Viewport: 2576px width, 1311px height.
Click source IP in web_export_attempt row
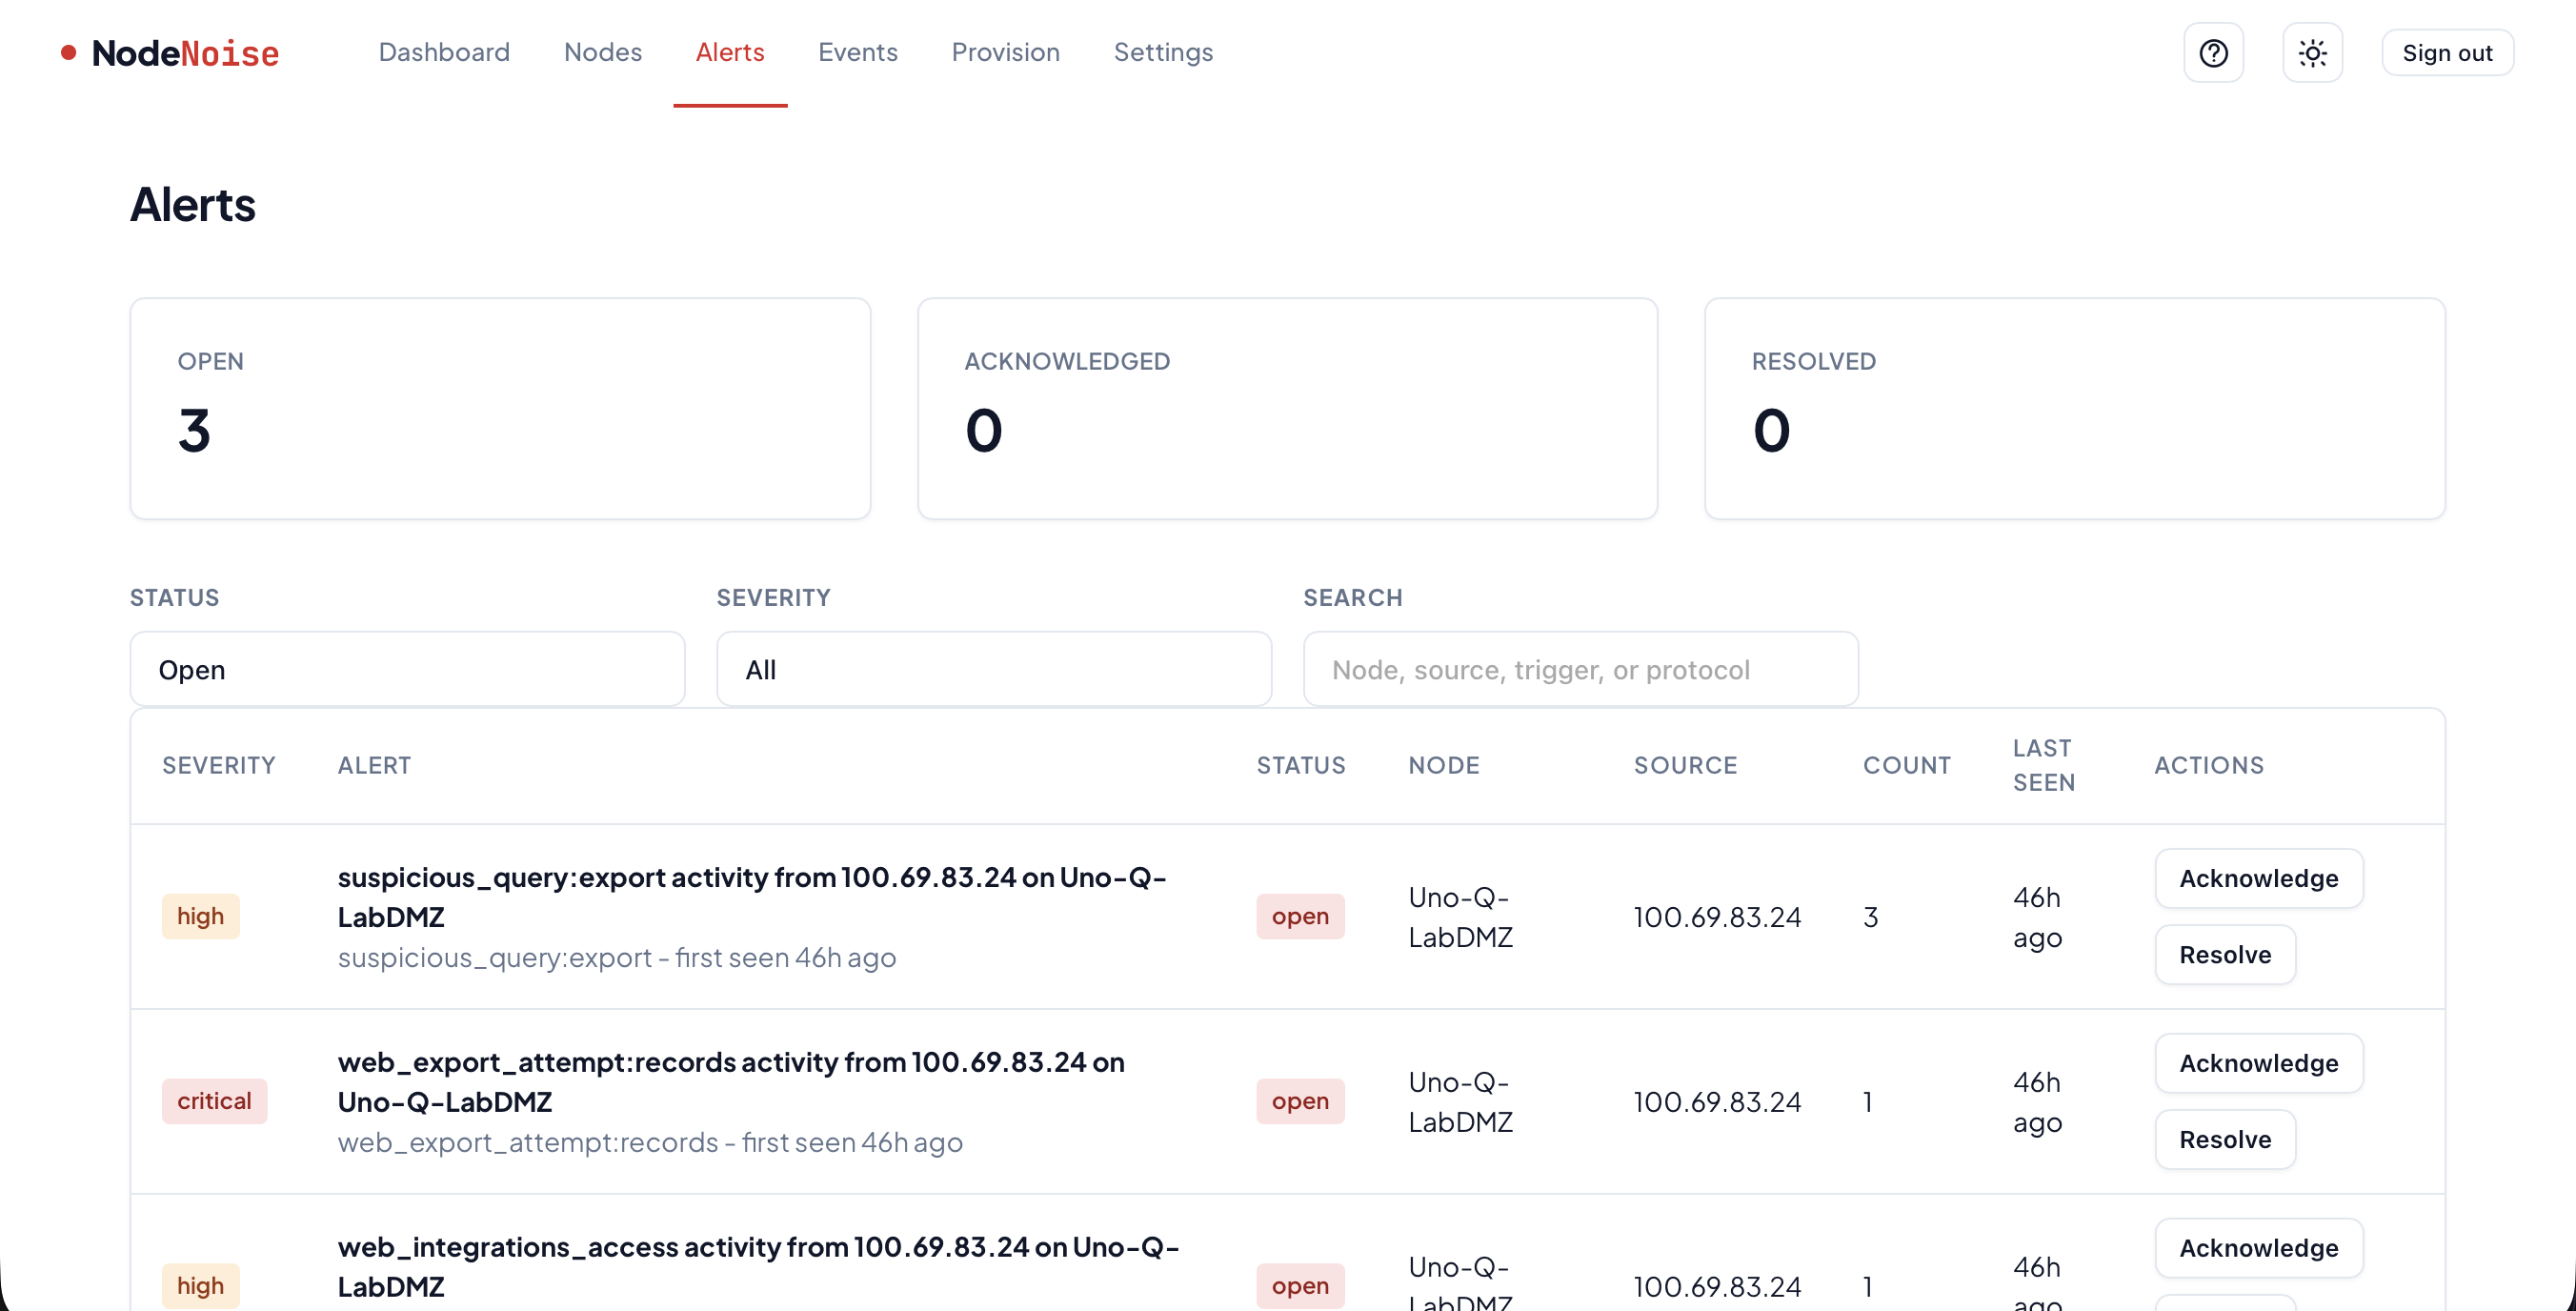coord(1717,1102)
